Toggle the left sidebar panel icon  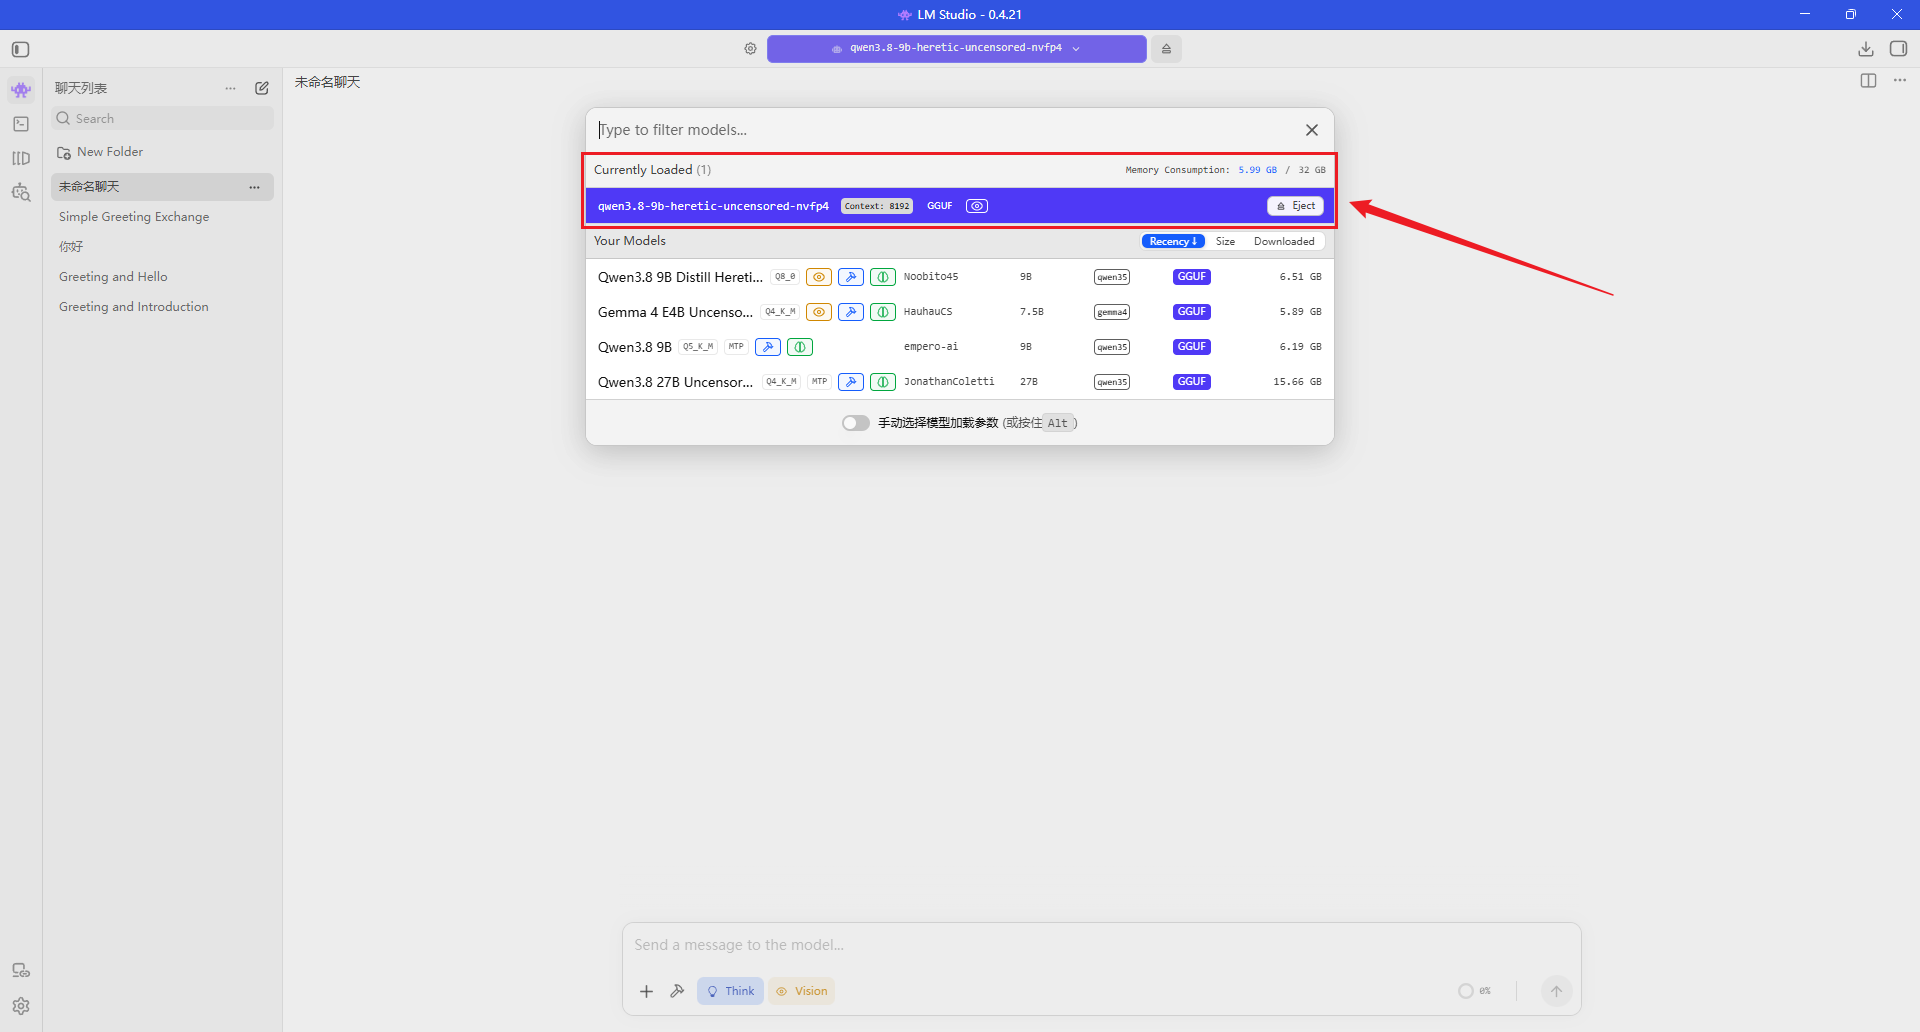[21, 49]
